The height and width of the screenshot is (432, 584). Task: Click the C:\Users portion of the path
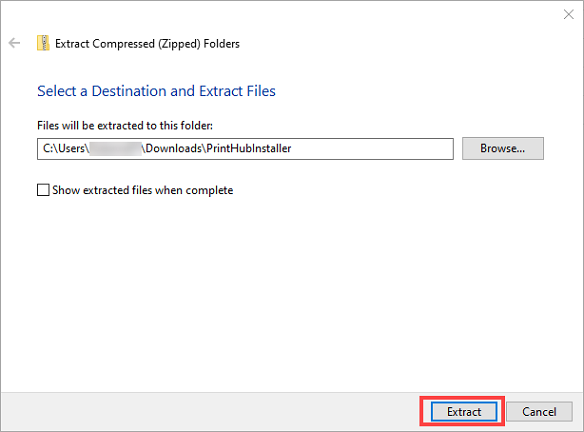coord(64,148)
